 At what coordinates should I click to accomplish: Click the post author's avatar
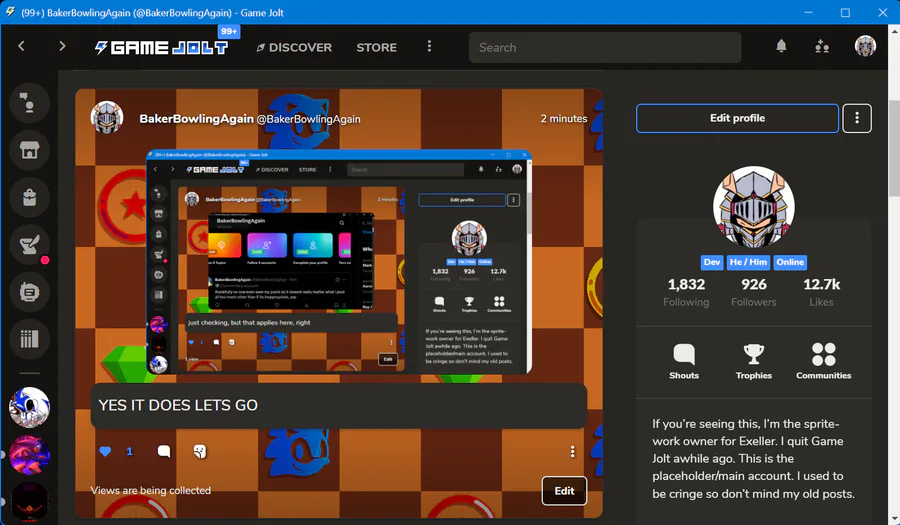[107, 118]
